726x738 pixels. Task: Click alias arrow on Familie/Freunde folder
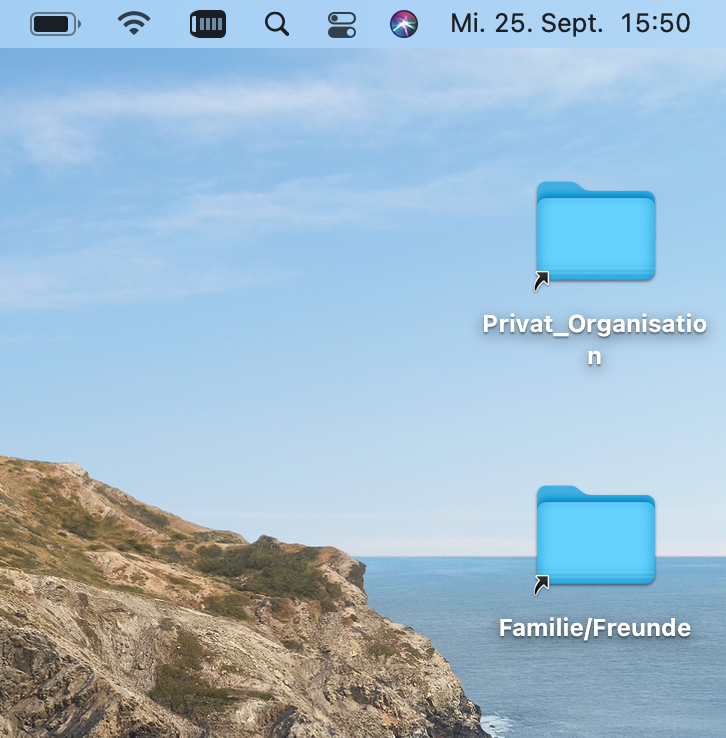pyautogui.click(x=541, y=585)
